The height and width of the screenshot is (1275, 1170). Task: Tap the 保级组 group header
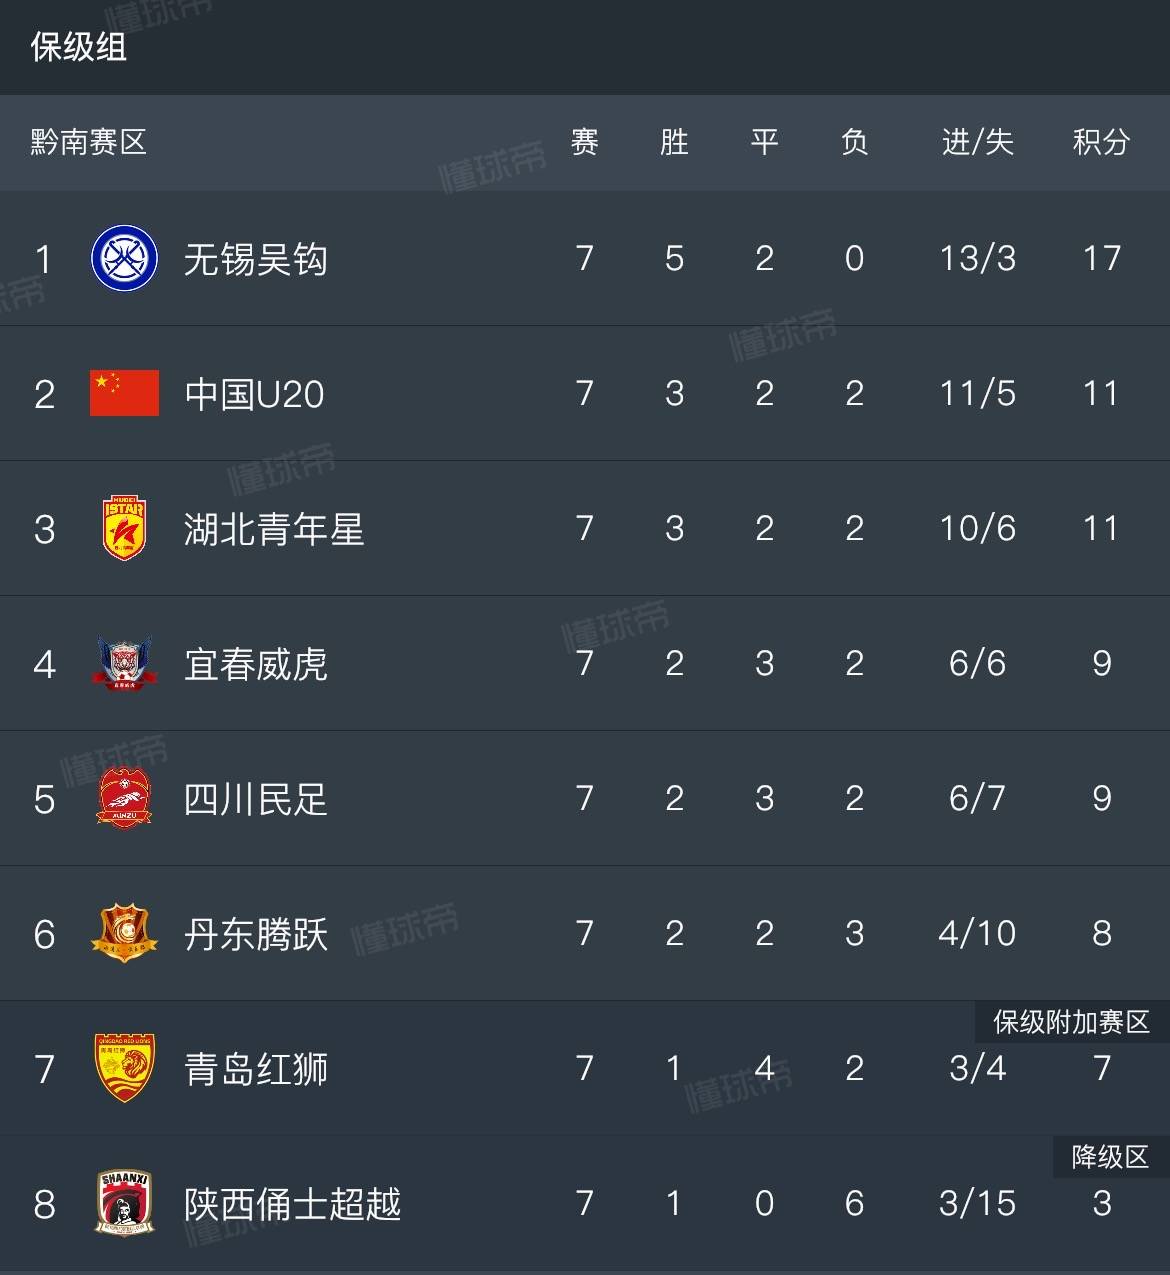click(78, 47)
